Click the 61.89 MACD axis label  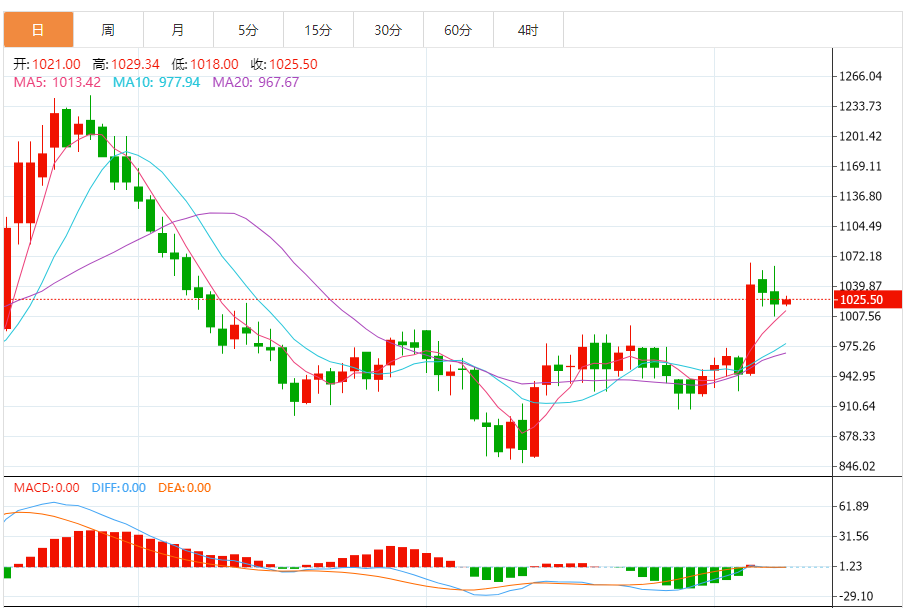coord(854,506)
